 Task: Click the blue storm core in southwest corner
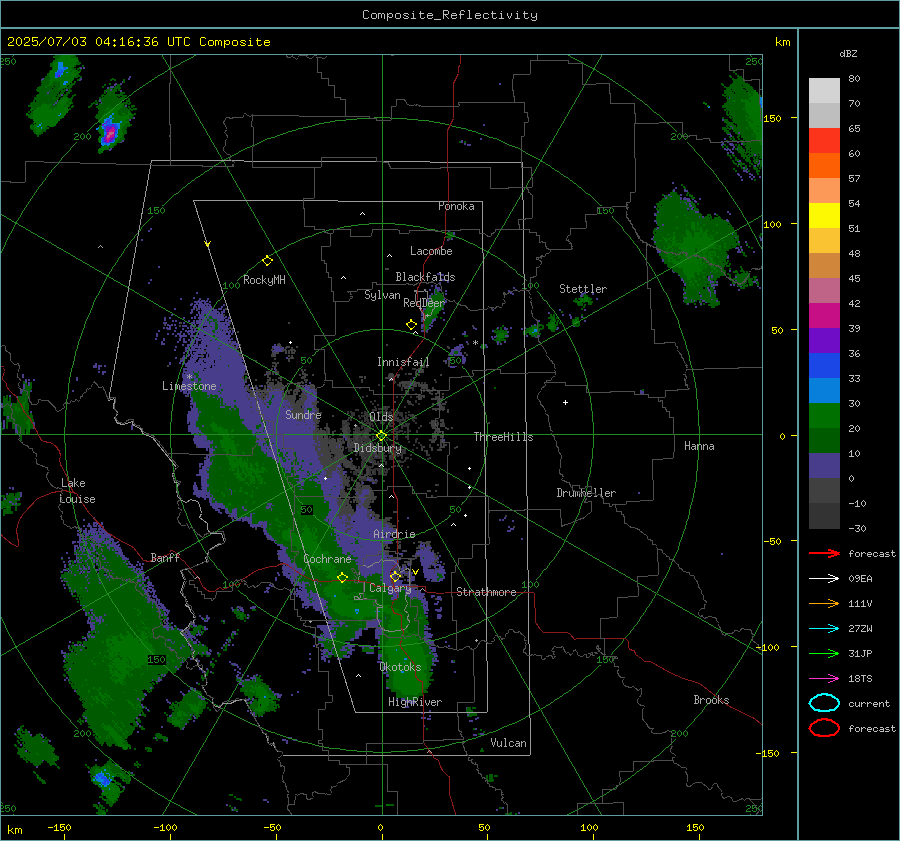[x=102, y=779]
